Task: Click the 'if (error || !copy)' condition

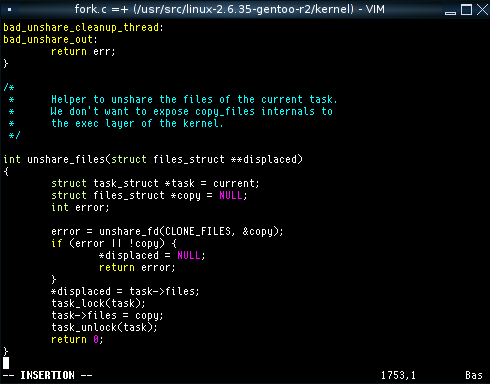Action: (114, 243)
